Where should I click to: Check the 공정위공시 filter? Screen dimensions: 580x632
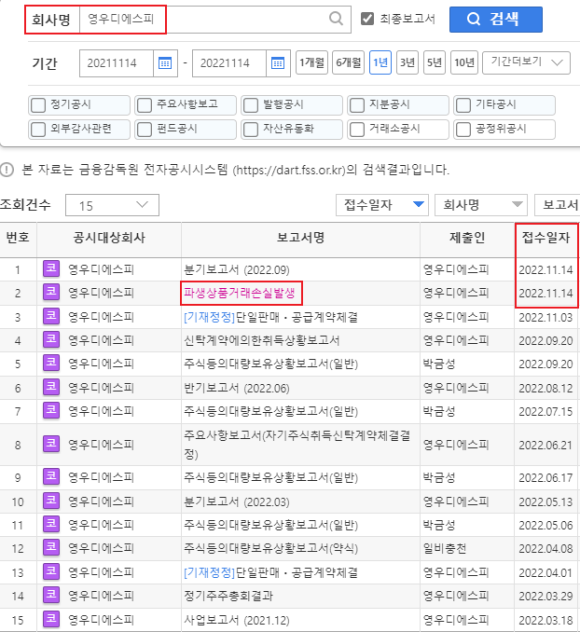(463, 129)
